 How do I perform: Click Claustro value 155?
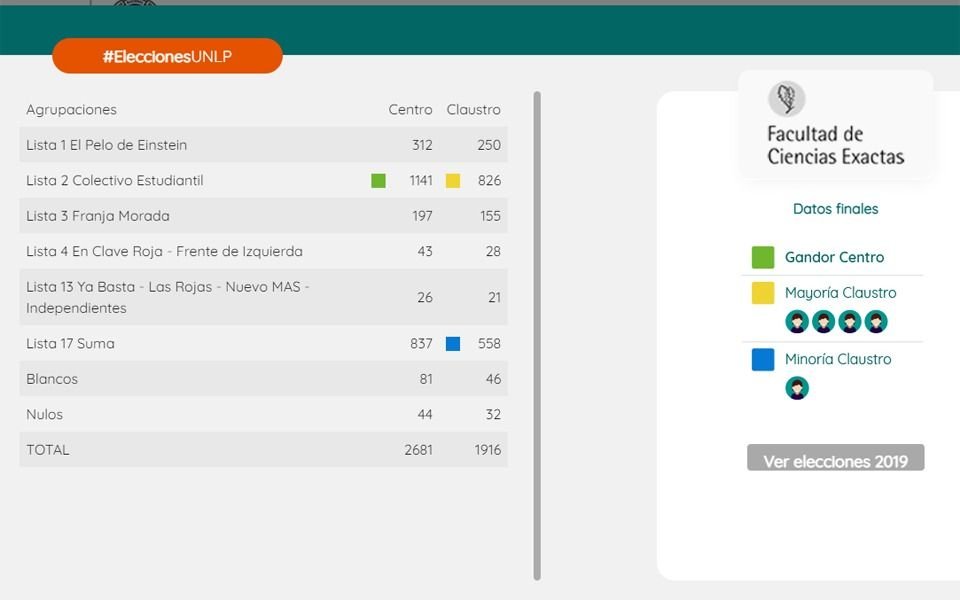pyautogui.click(x=490, y=216)
